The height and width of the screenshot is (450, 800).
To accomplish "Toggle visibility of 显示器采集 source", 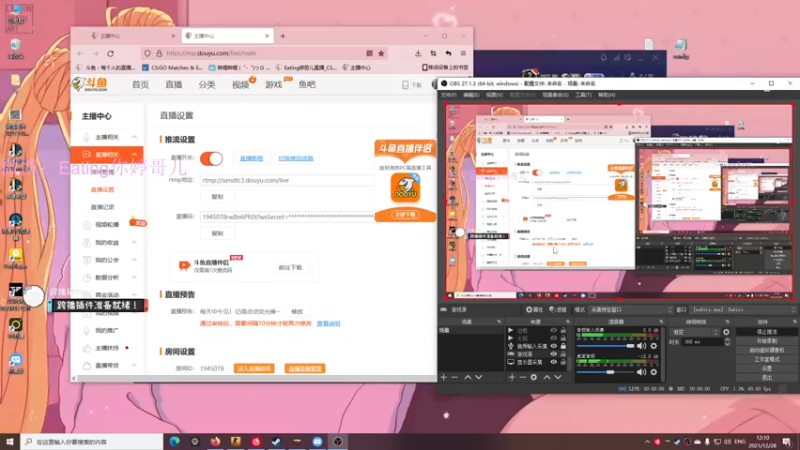I will click(554, 362).
